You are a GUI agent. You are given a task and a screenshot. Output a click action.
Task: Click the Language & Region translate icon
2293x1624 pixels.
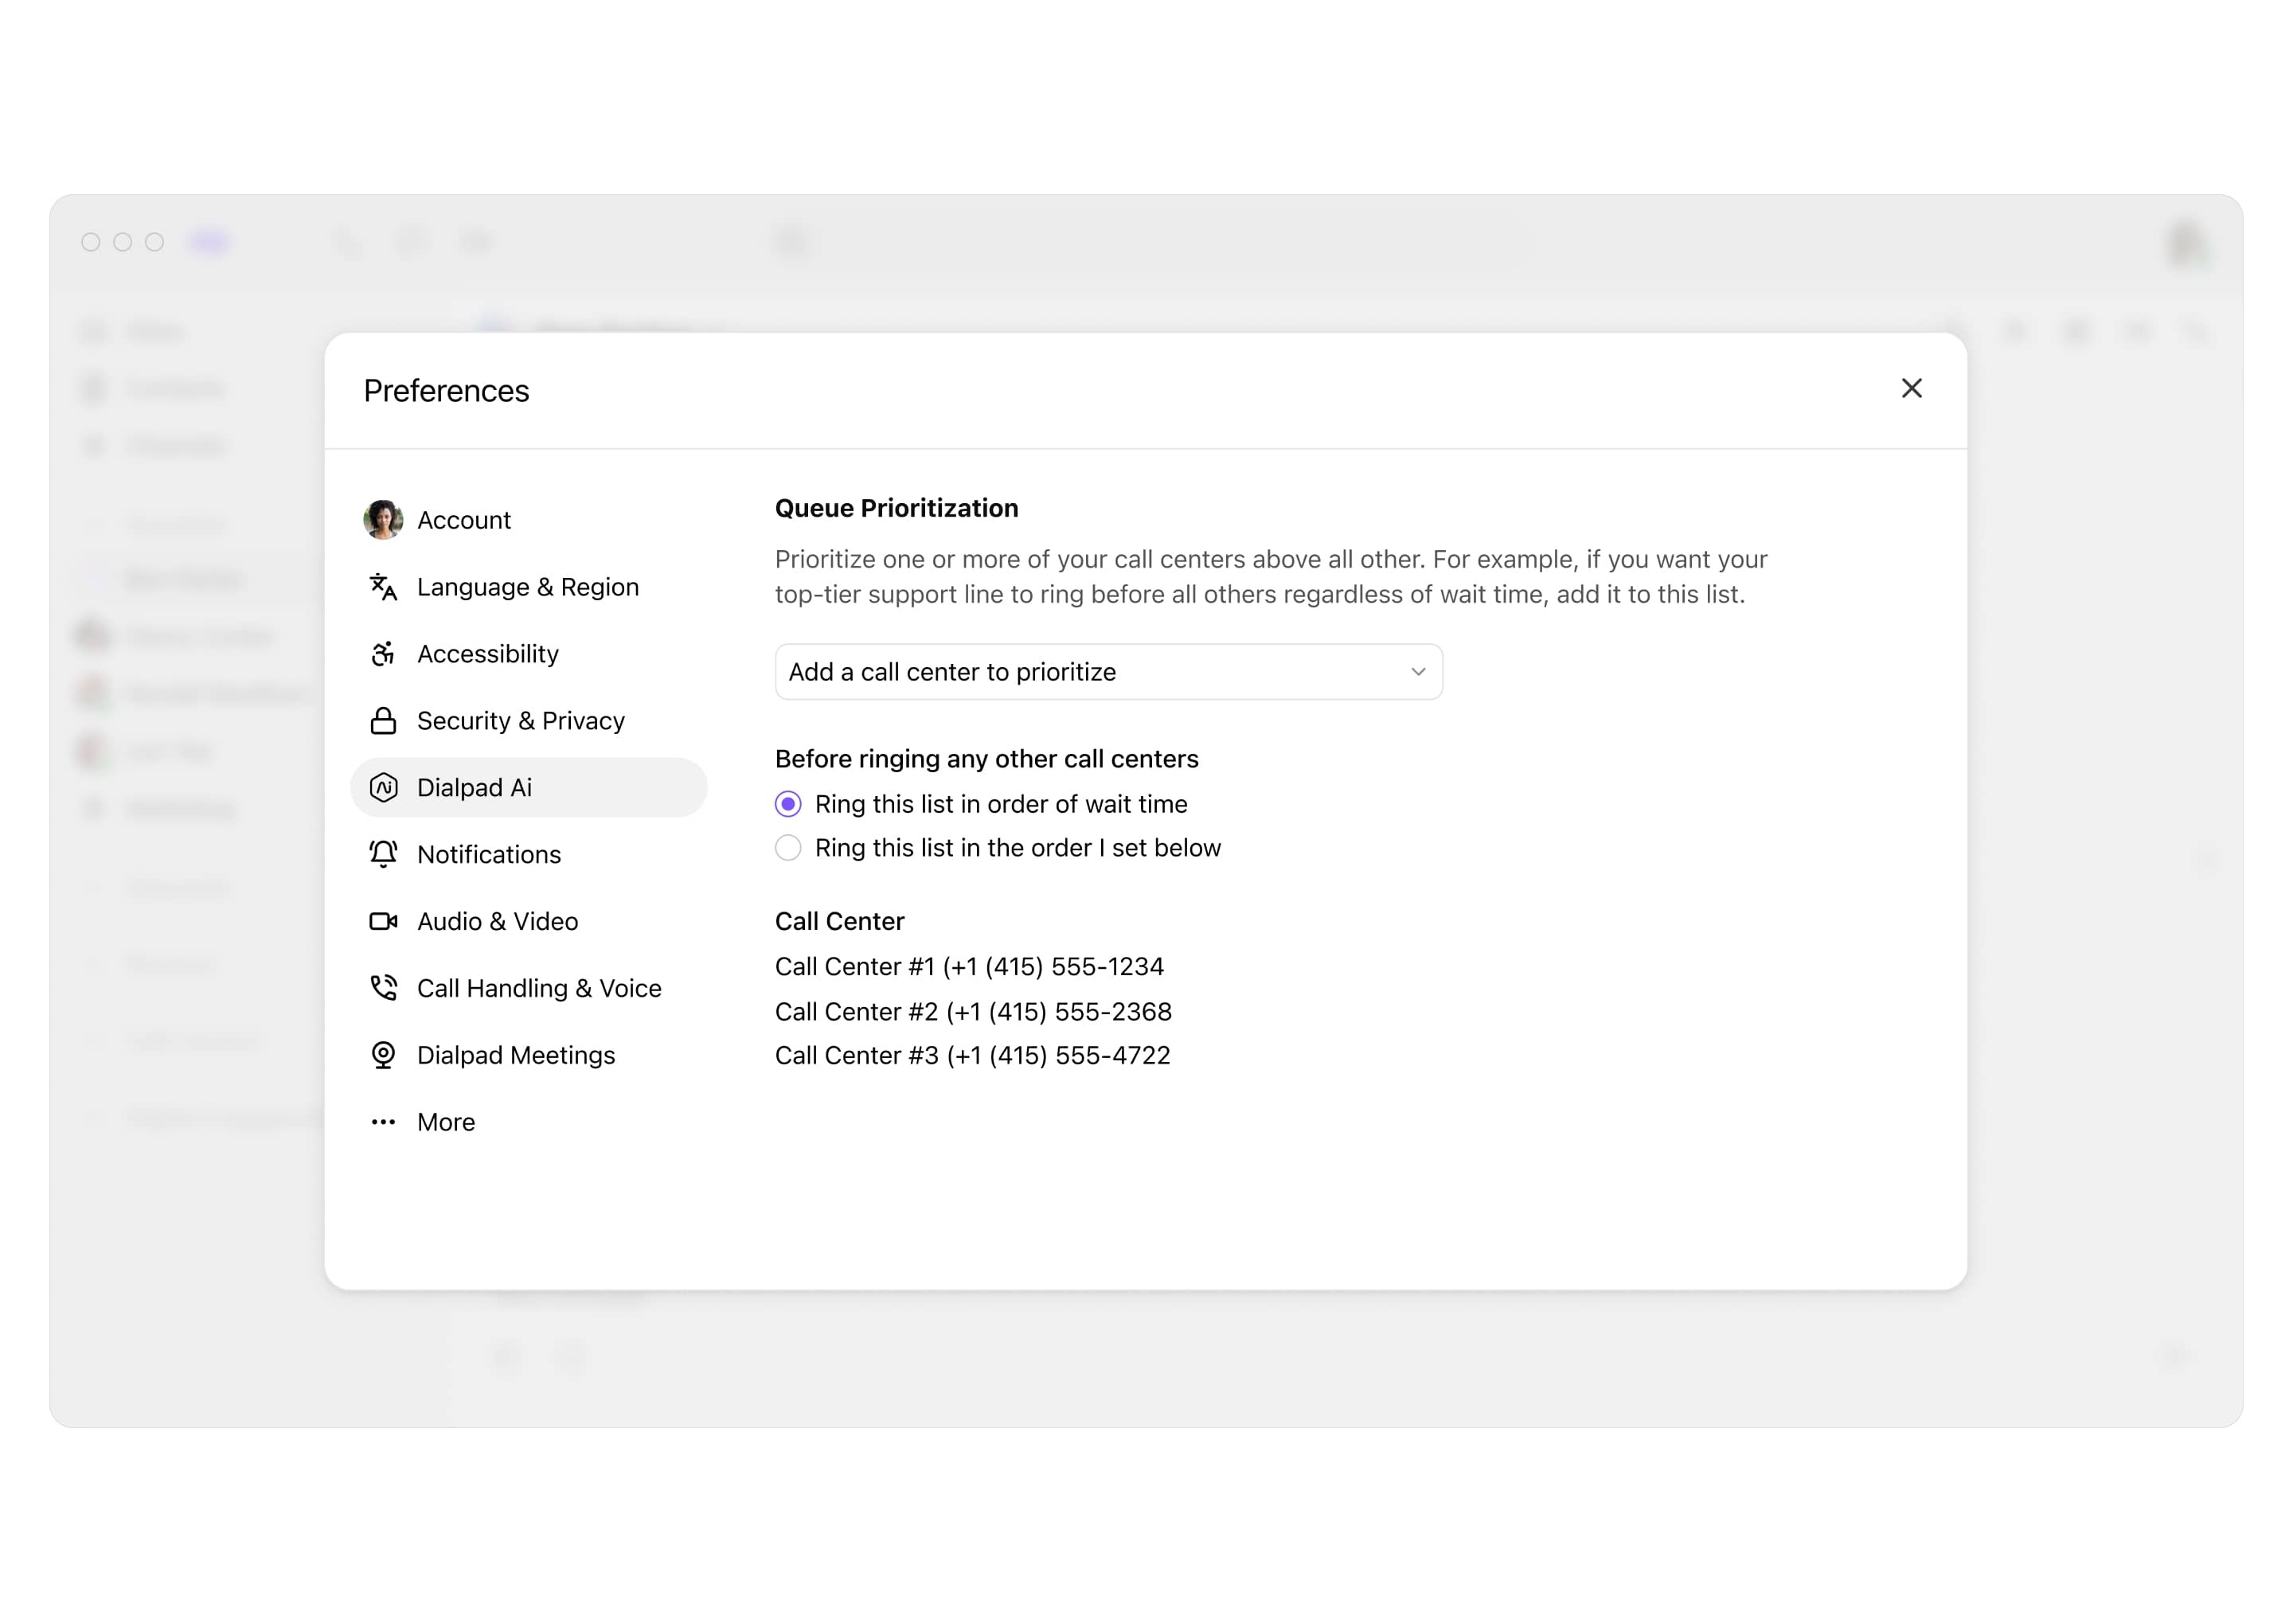[383, 587]
